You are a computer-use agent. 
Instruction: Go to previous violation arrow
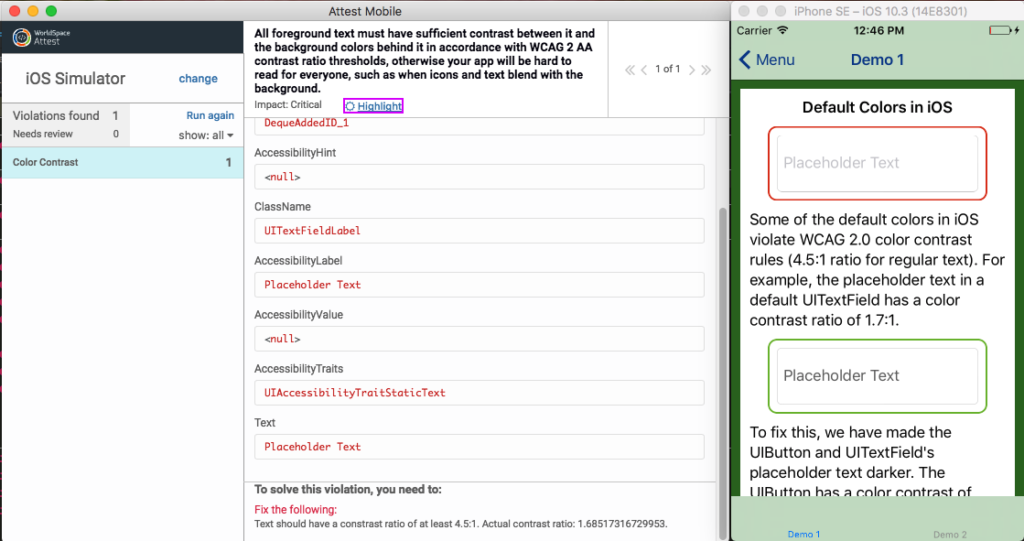pos(644,69)
